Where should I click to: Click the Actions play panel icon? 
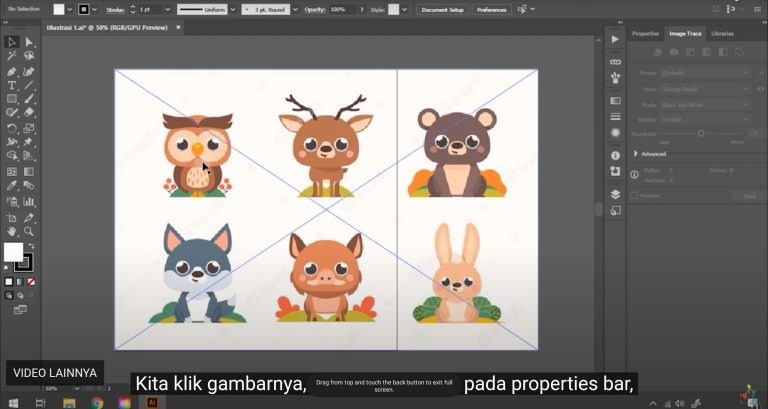pyautogui.click(x=615, y=39)
